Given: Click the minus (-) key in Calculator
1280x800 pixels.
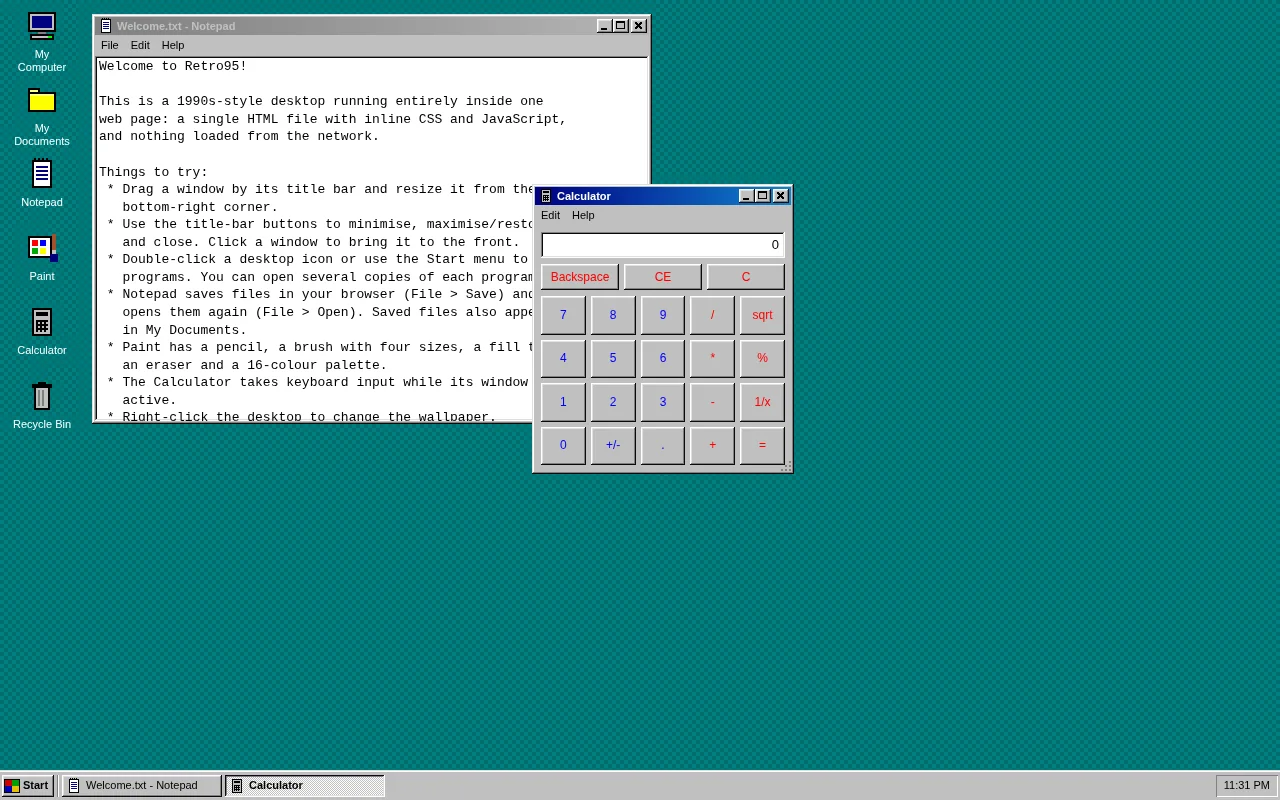Looking at the screenshot, I should [713, 402].
